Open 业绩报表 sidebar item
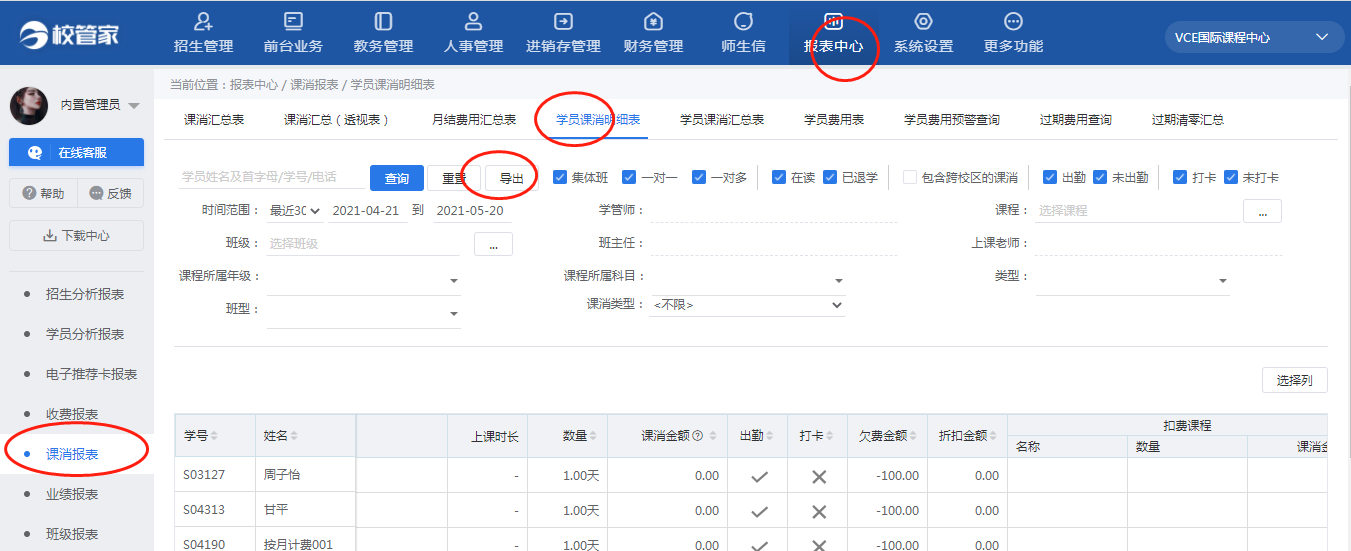 pyautogui.click(x=72, y=494)
